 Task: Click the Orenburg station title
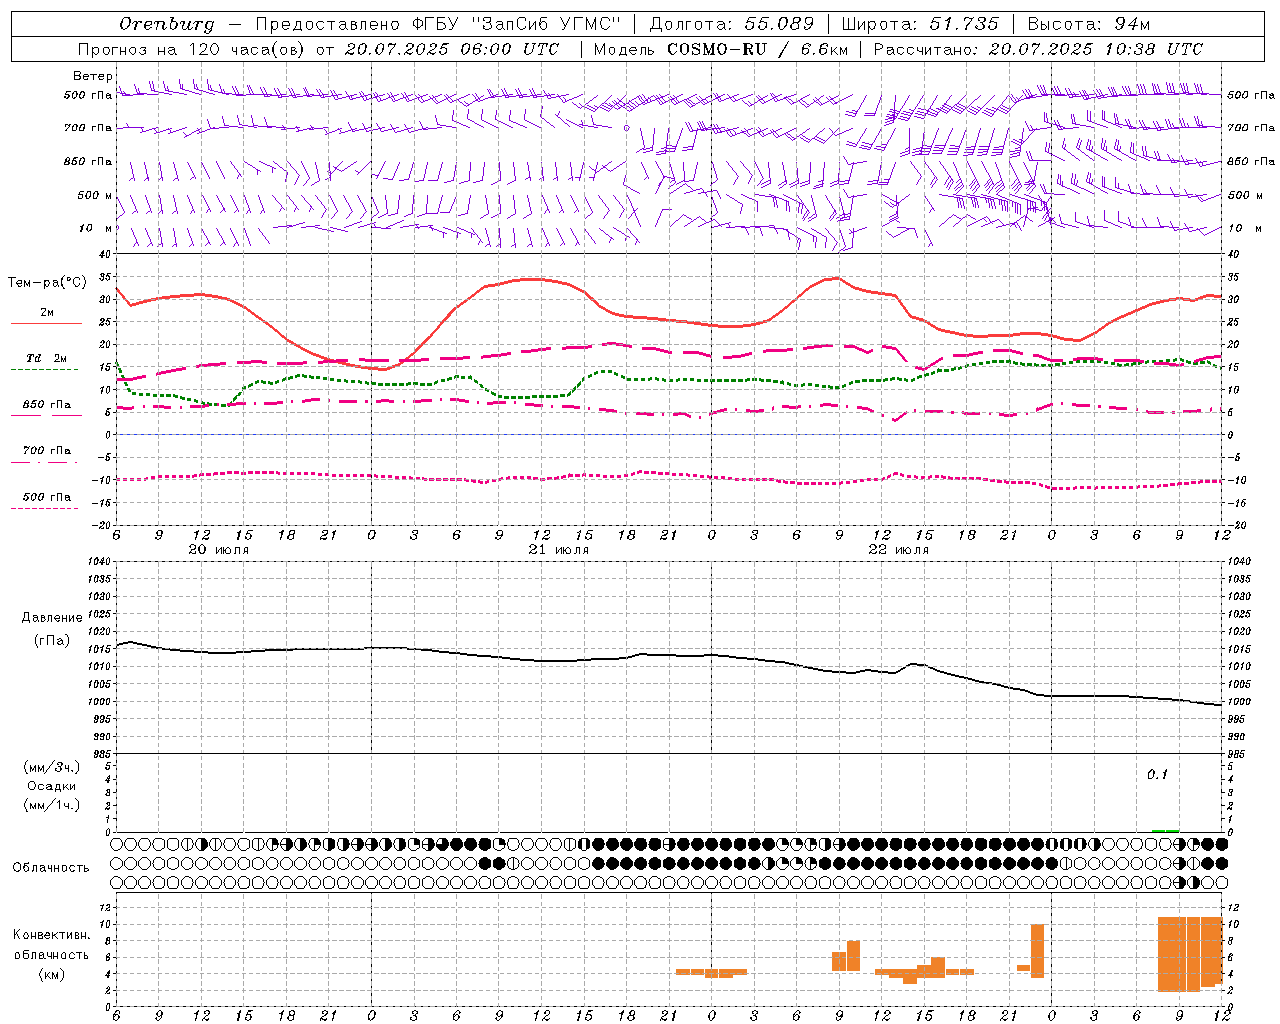(x=166, y=24)
